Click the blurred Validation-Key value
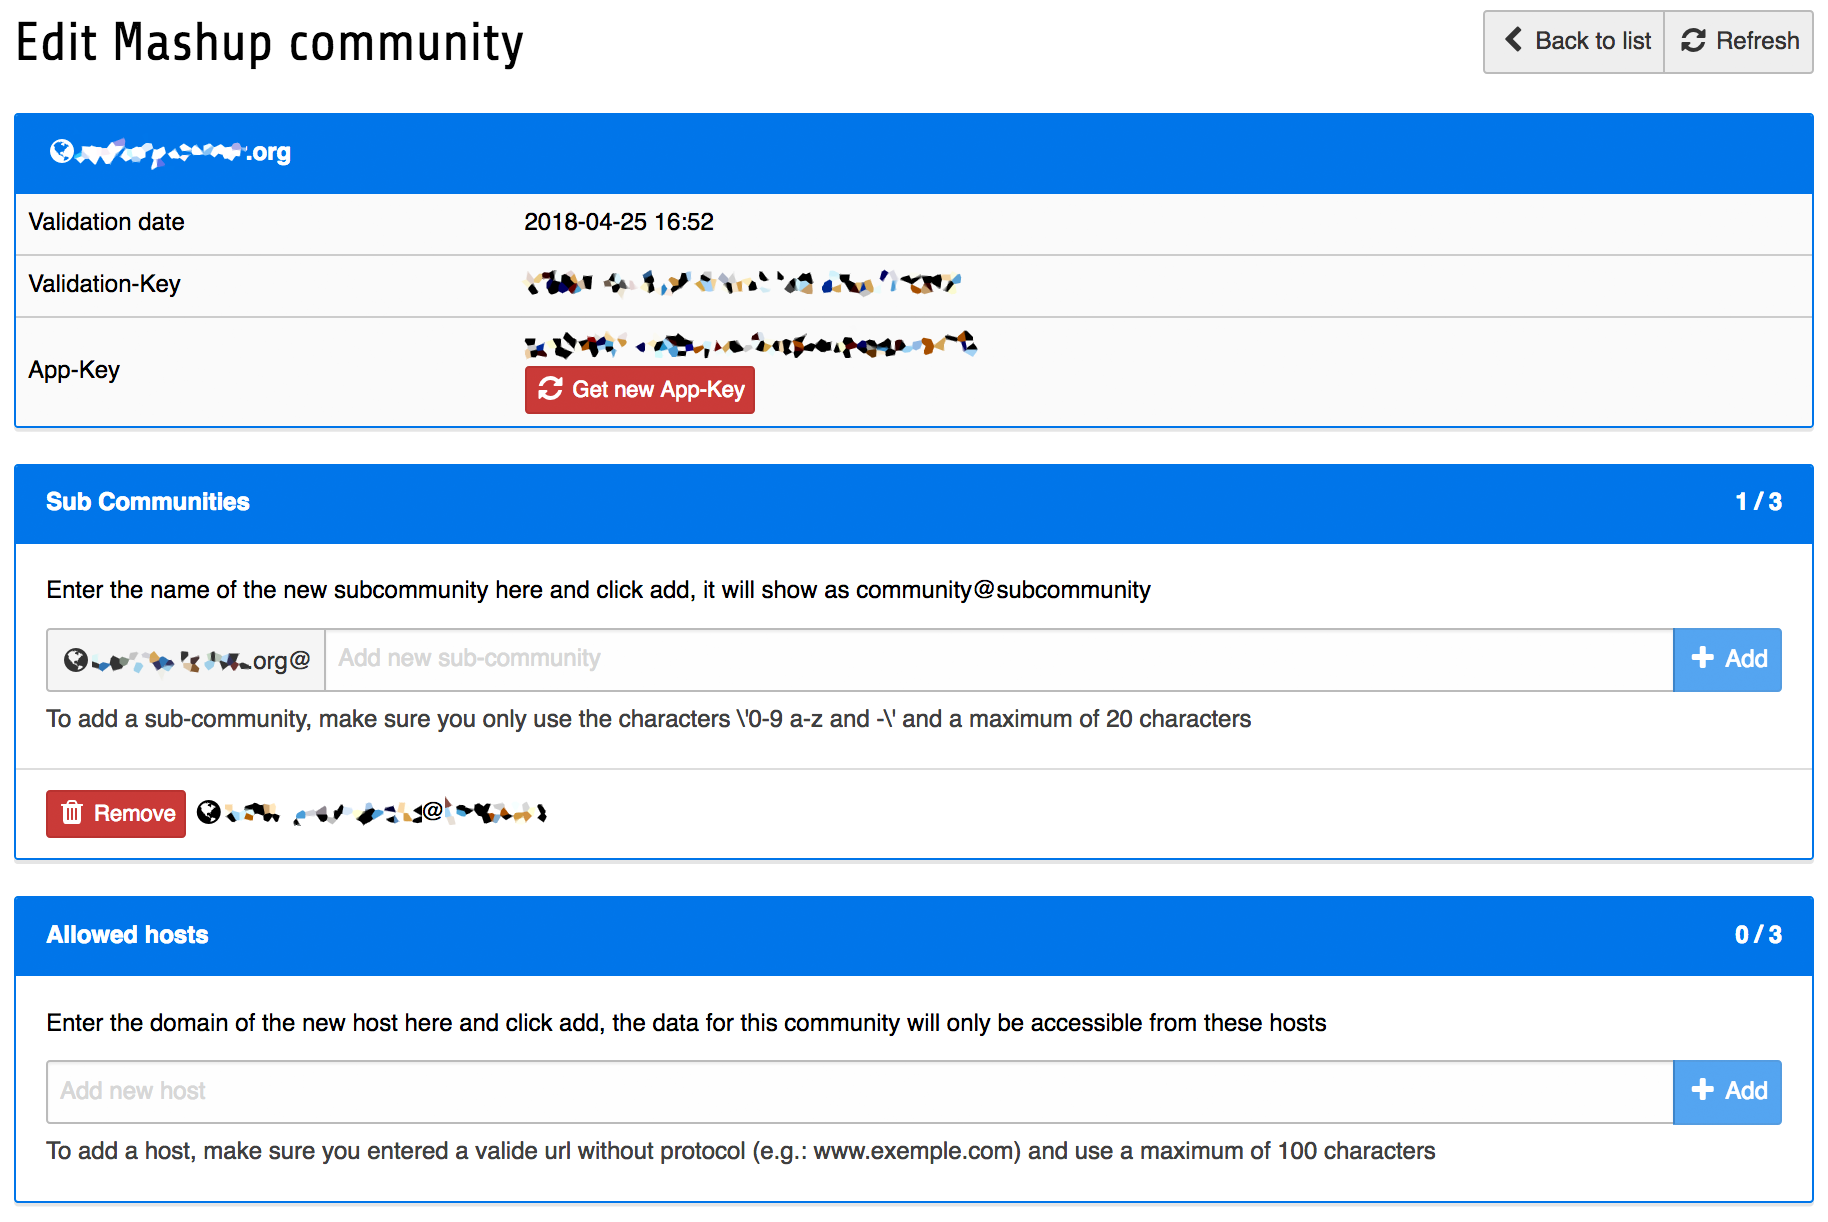Viewport: 1828px width, 1222px height. click(743, 284)
